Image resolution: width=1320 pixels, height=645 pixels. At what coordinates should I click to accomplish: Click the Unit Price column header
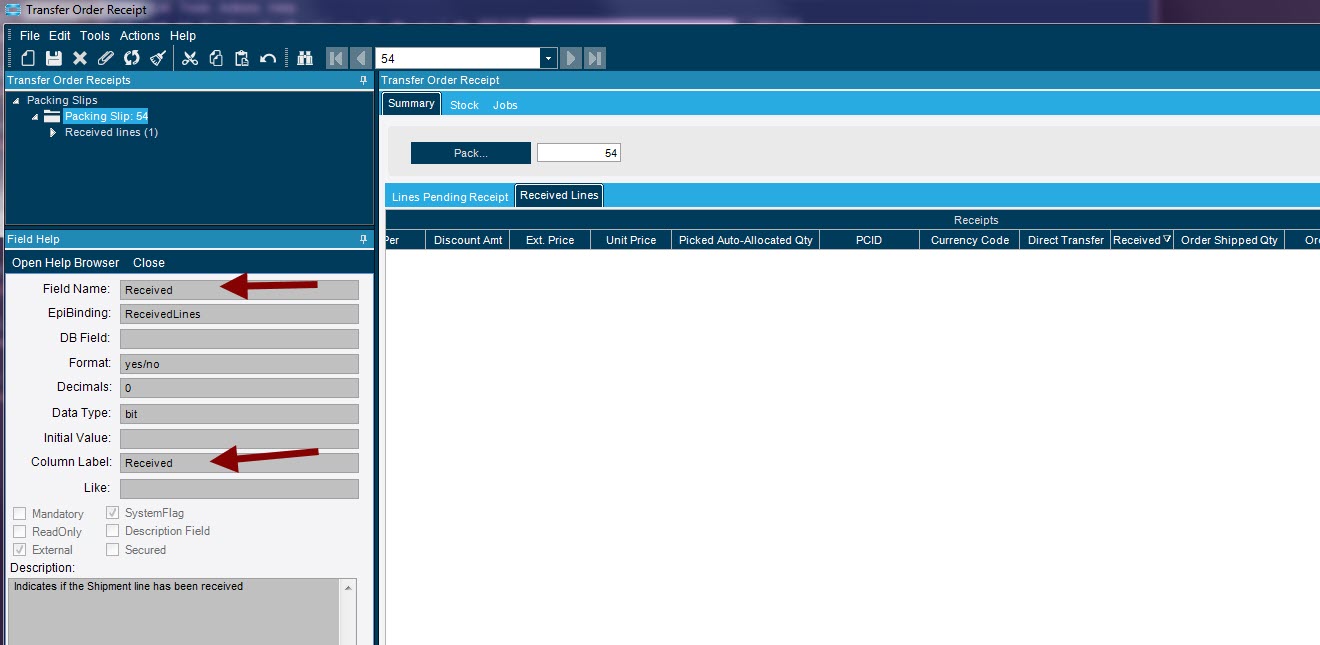[x=631, y=240]
